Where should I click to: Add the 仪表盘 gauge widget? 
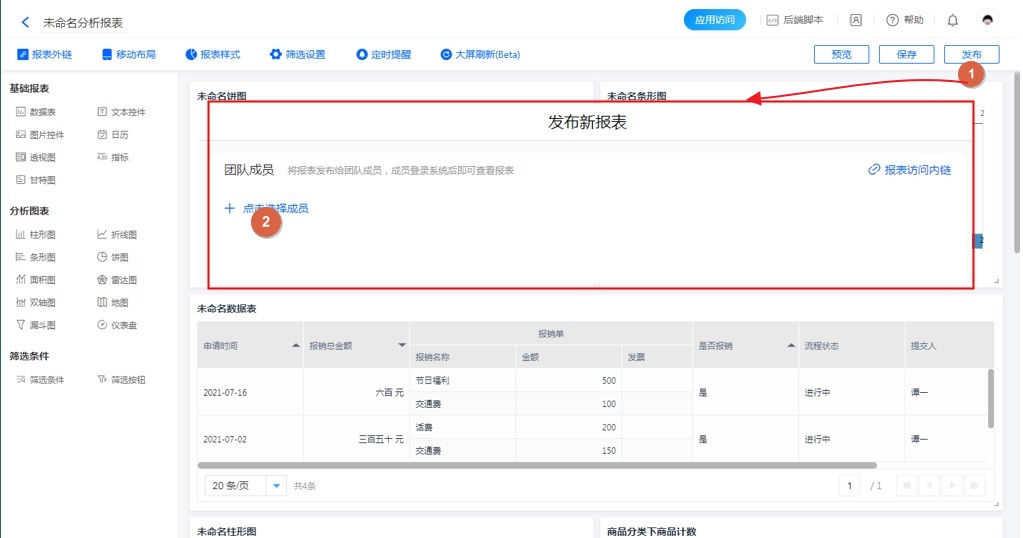(116, 325)
